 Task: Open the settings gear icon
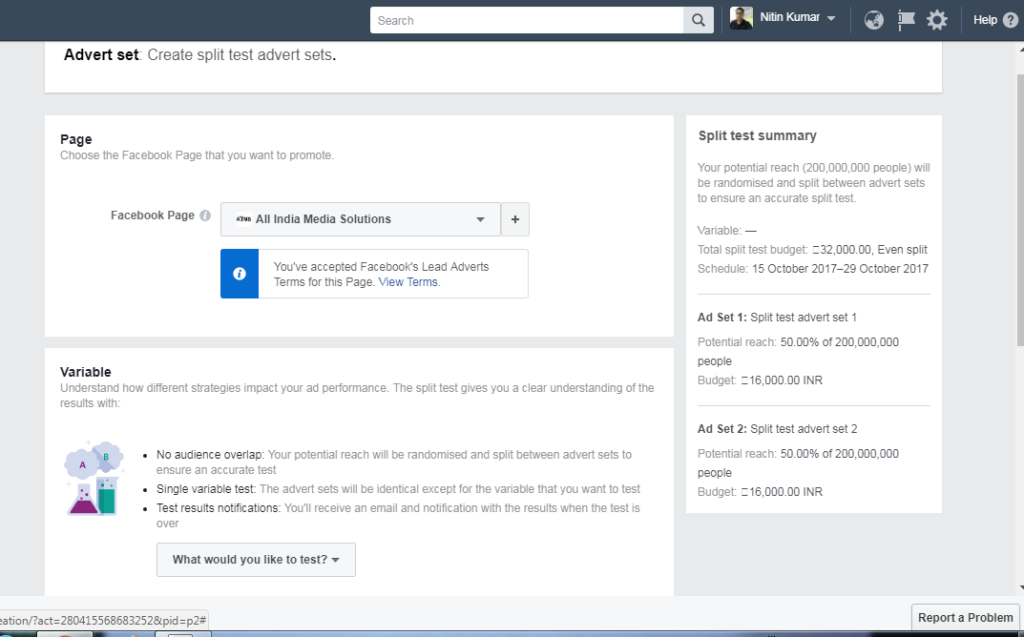(937, 20)
